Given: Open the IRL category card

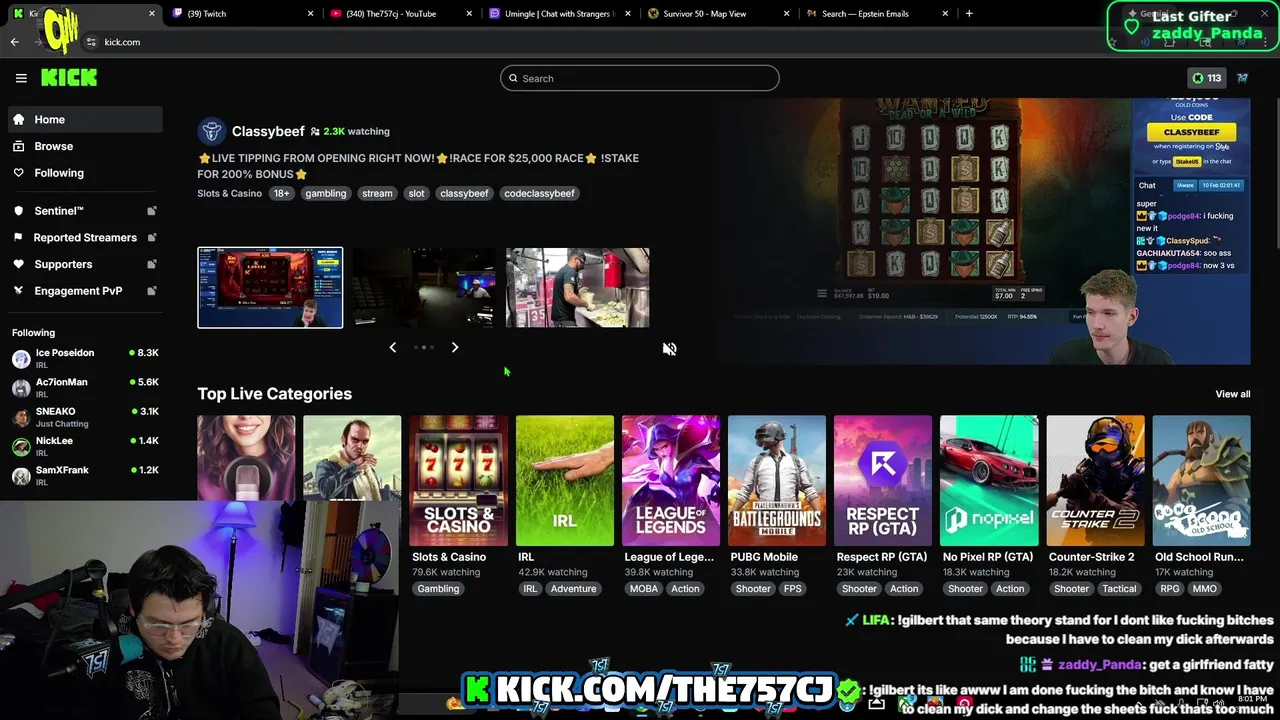Looking at the screenshot, I should (x=565, y=481).
